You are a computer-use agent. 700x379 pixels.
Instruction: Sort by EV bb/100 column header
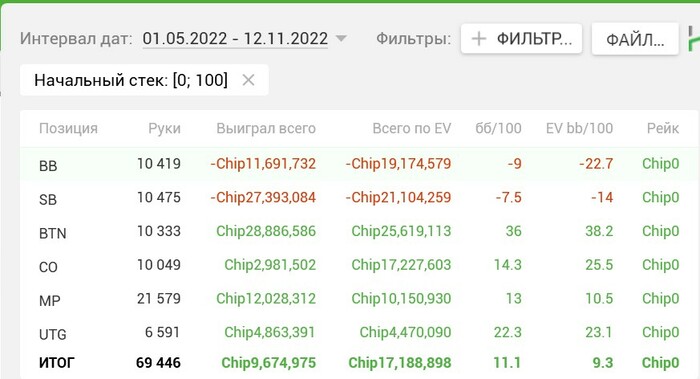(579, 129)
